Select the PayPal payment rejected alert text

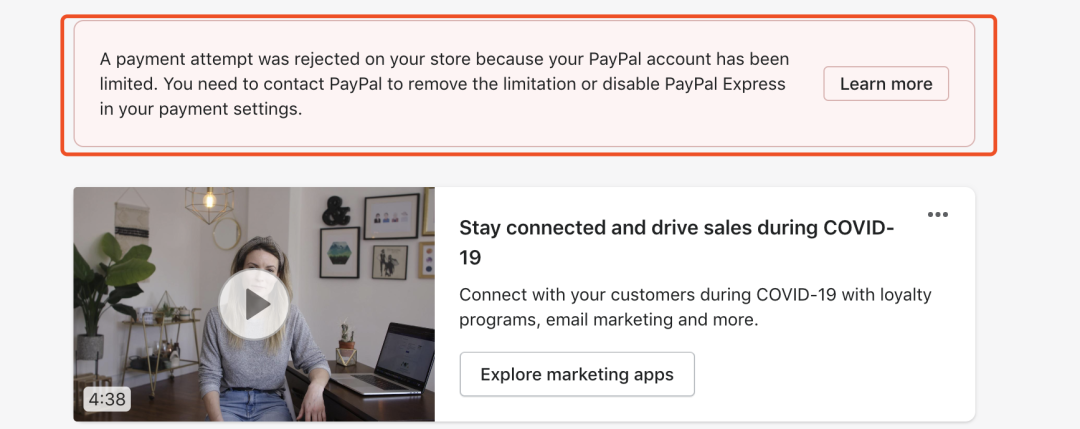pyautogui.click(x=444, y=84)
